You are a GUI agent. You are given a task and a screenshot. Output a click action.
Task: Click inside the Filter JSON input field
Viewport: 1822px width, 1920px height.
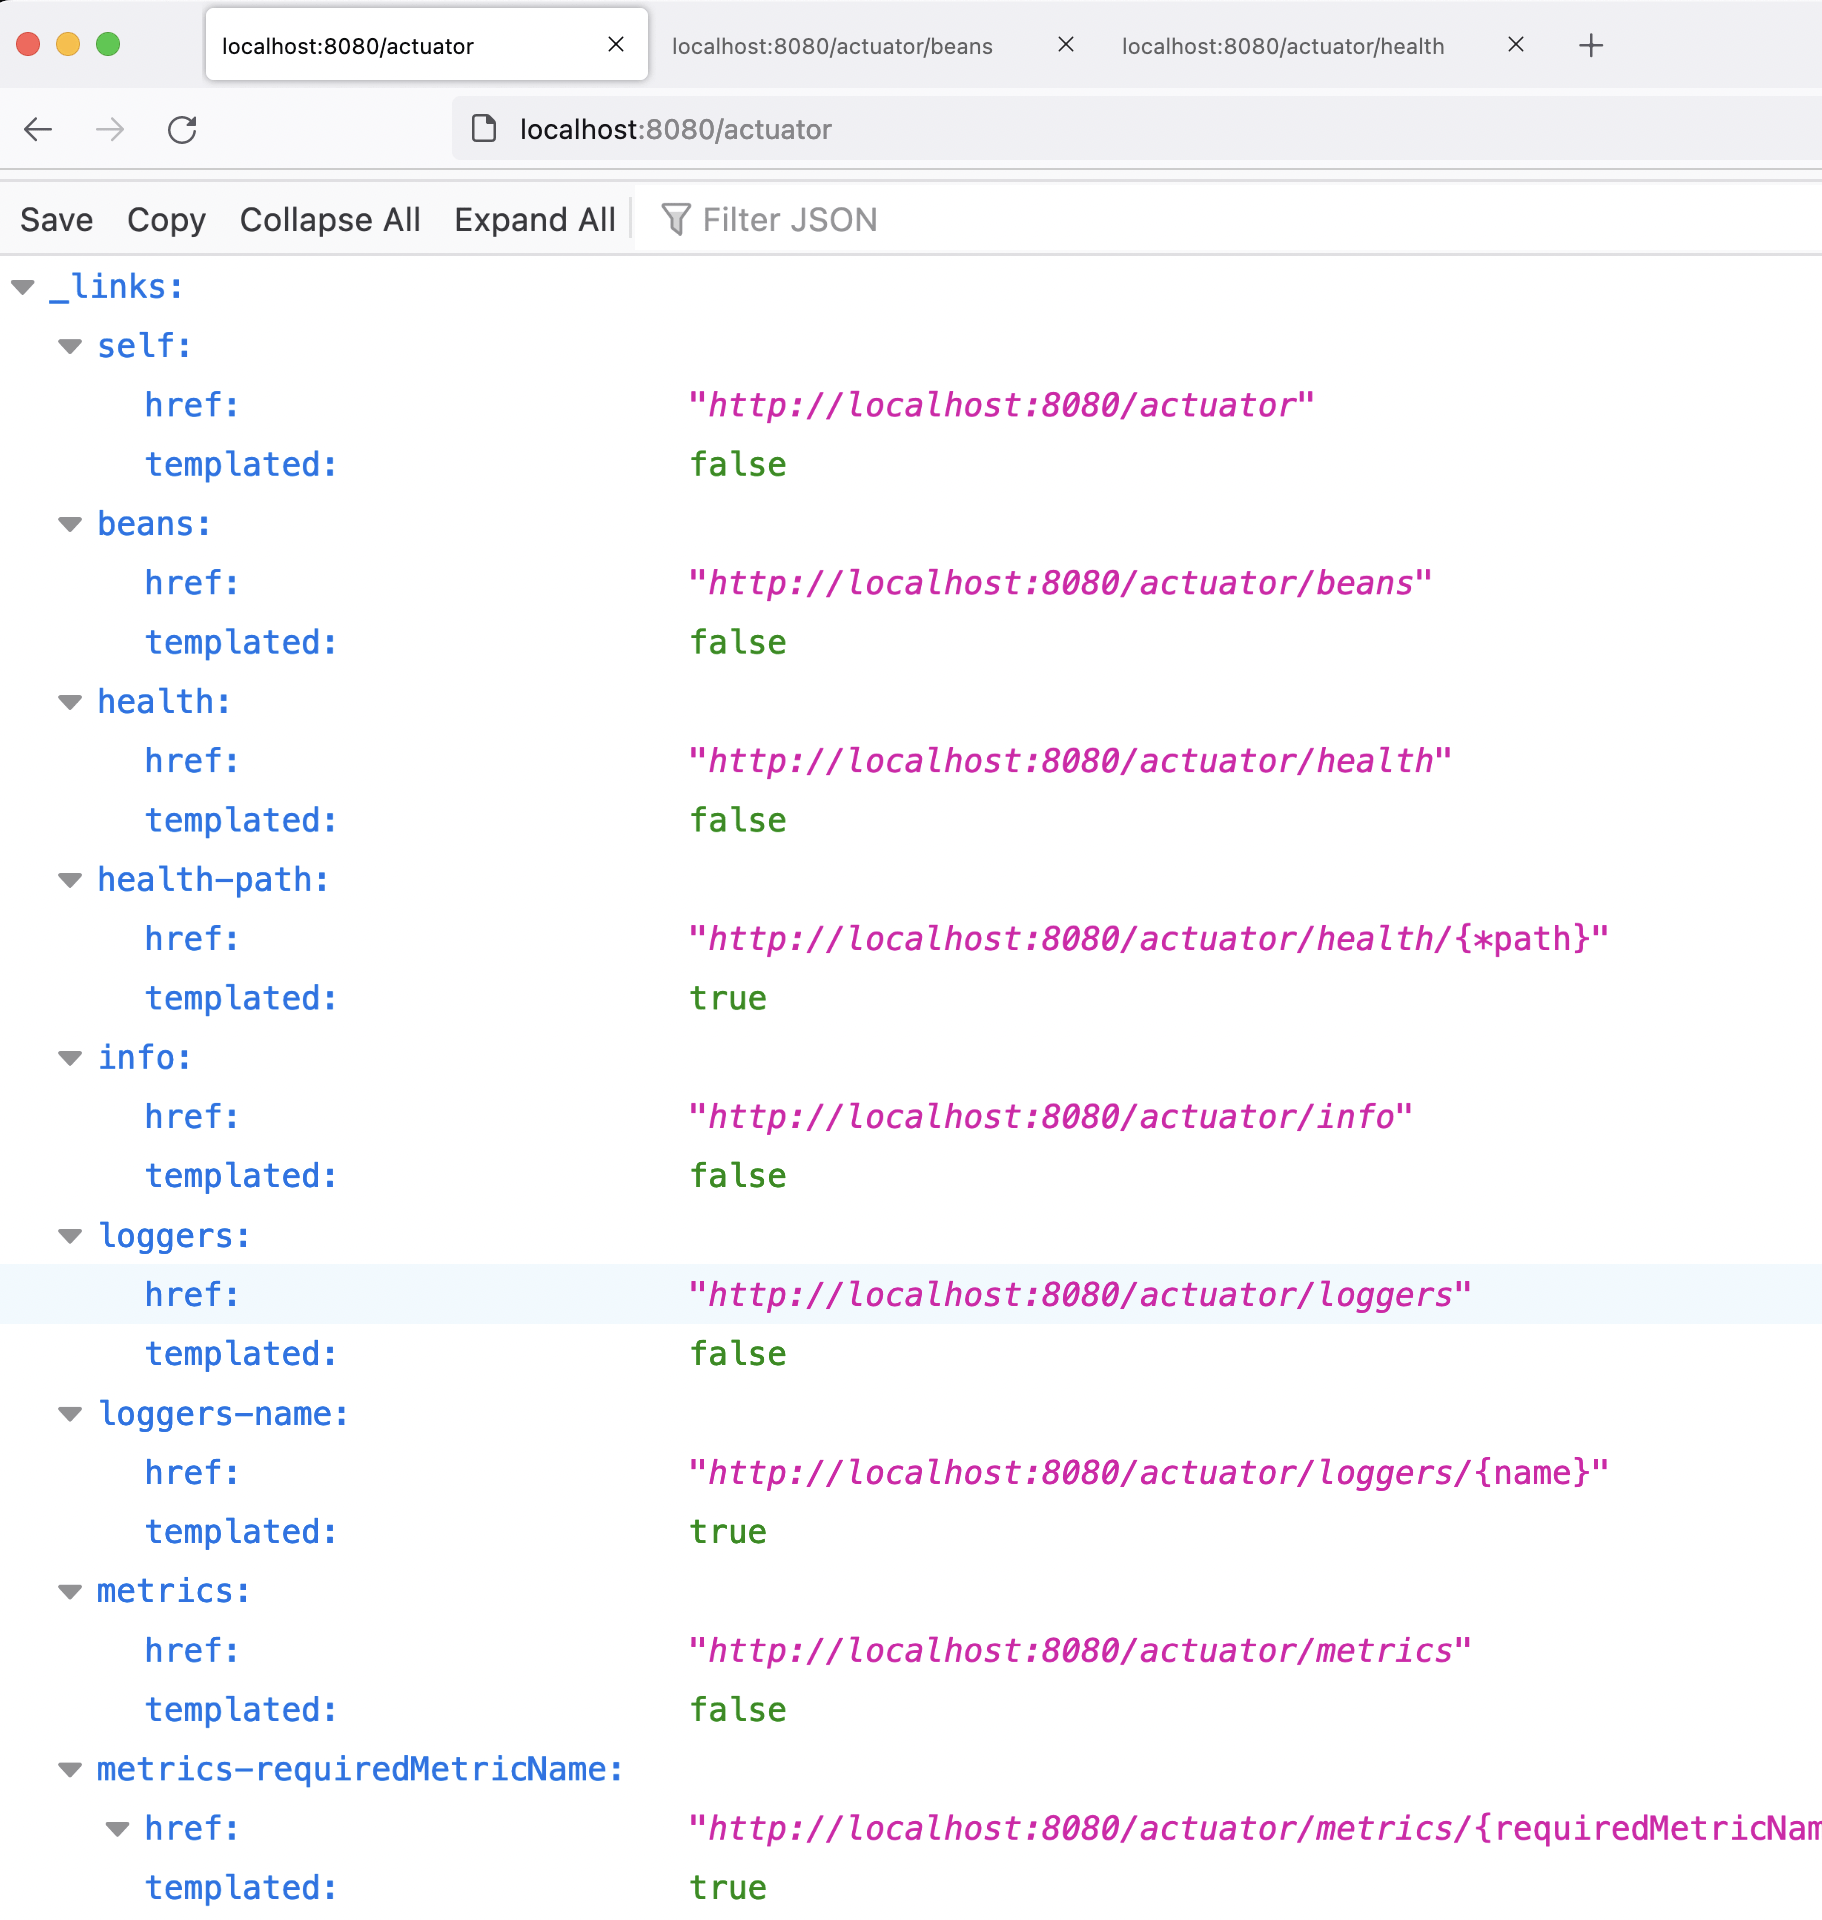click(x=850, y=219)
